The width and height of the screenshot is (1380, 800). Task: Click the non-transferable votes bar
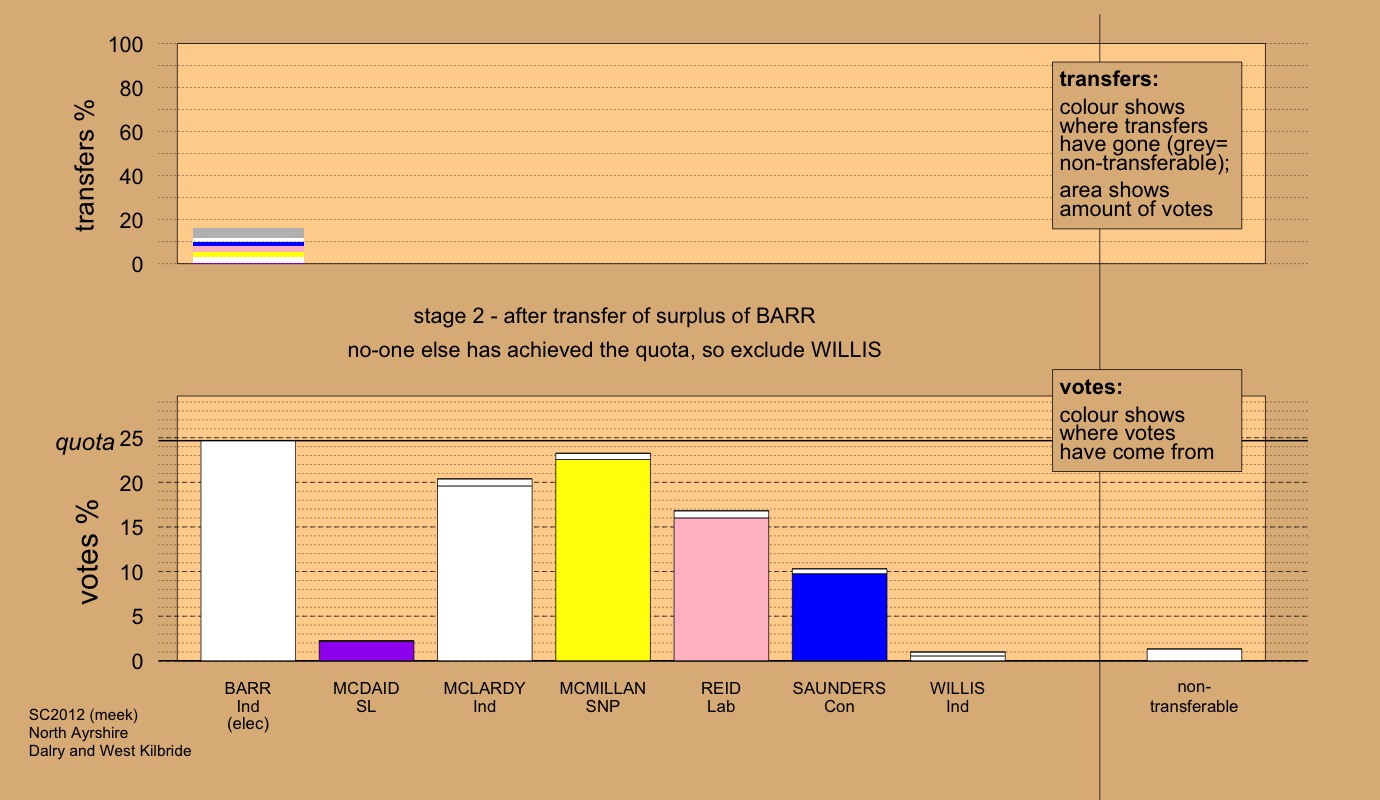click(1194, 654)
